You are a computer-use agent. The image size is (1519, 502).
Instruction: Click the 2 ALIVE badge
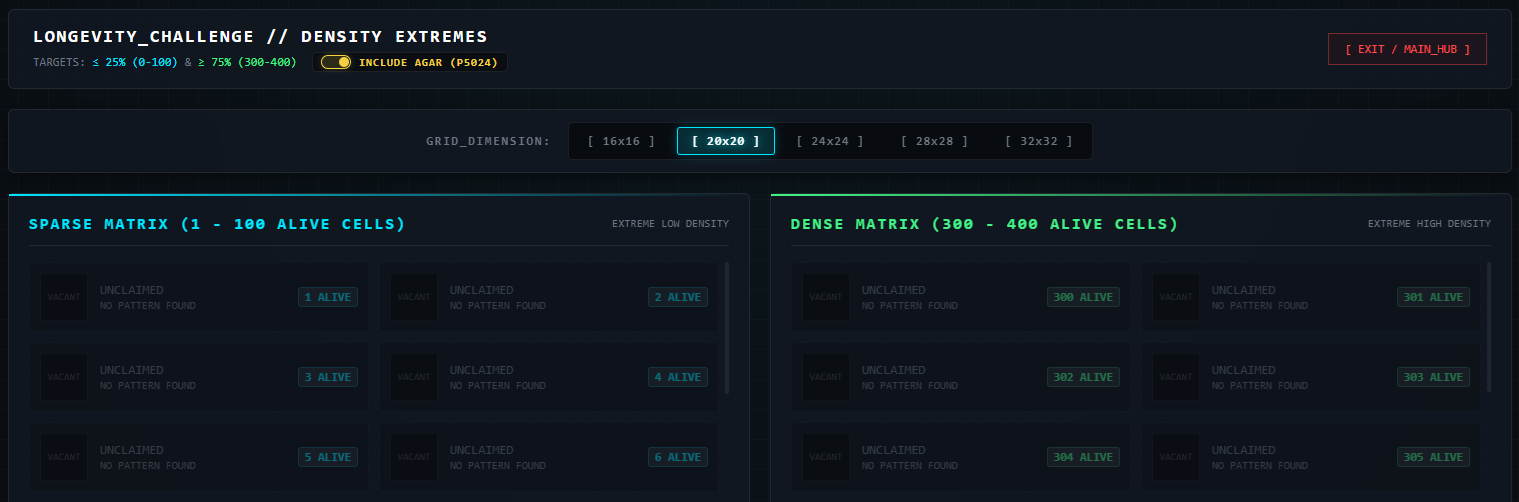[x=678, y=297]
